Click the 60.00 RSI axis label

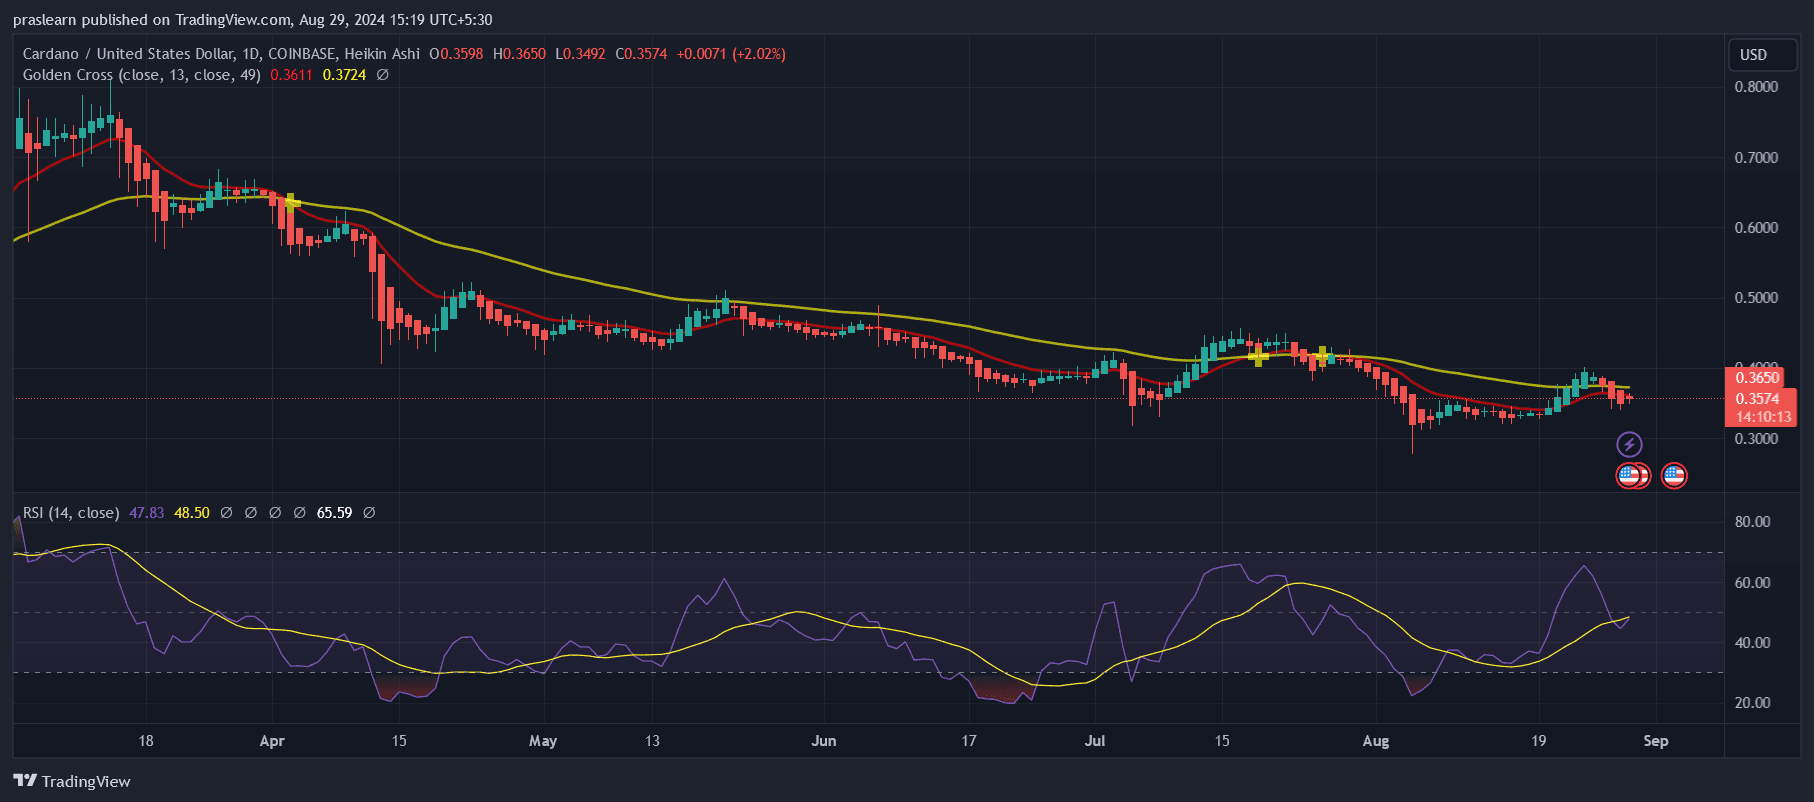pyautogui.click(x=1752, y=583)
